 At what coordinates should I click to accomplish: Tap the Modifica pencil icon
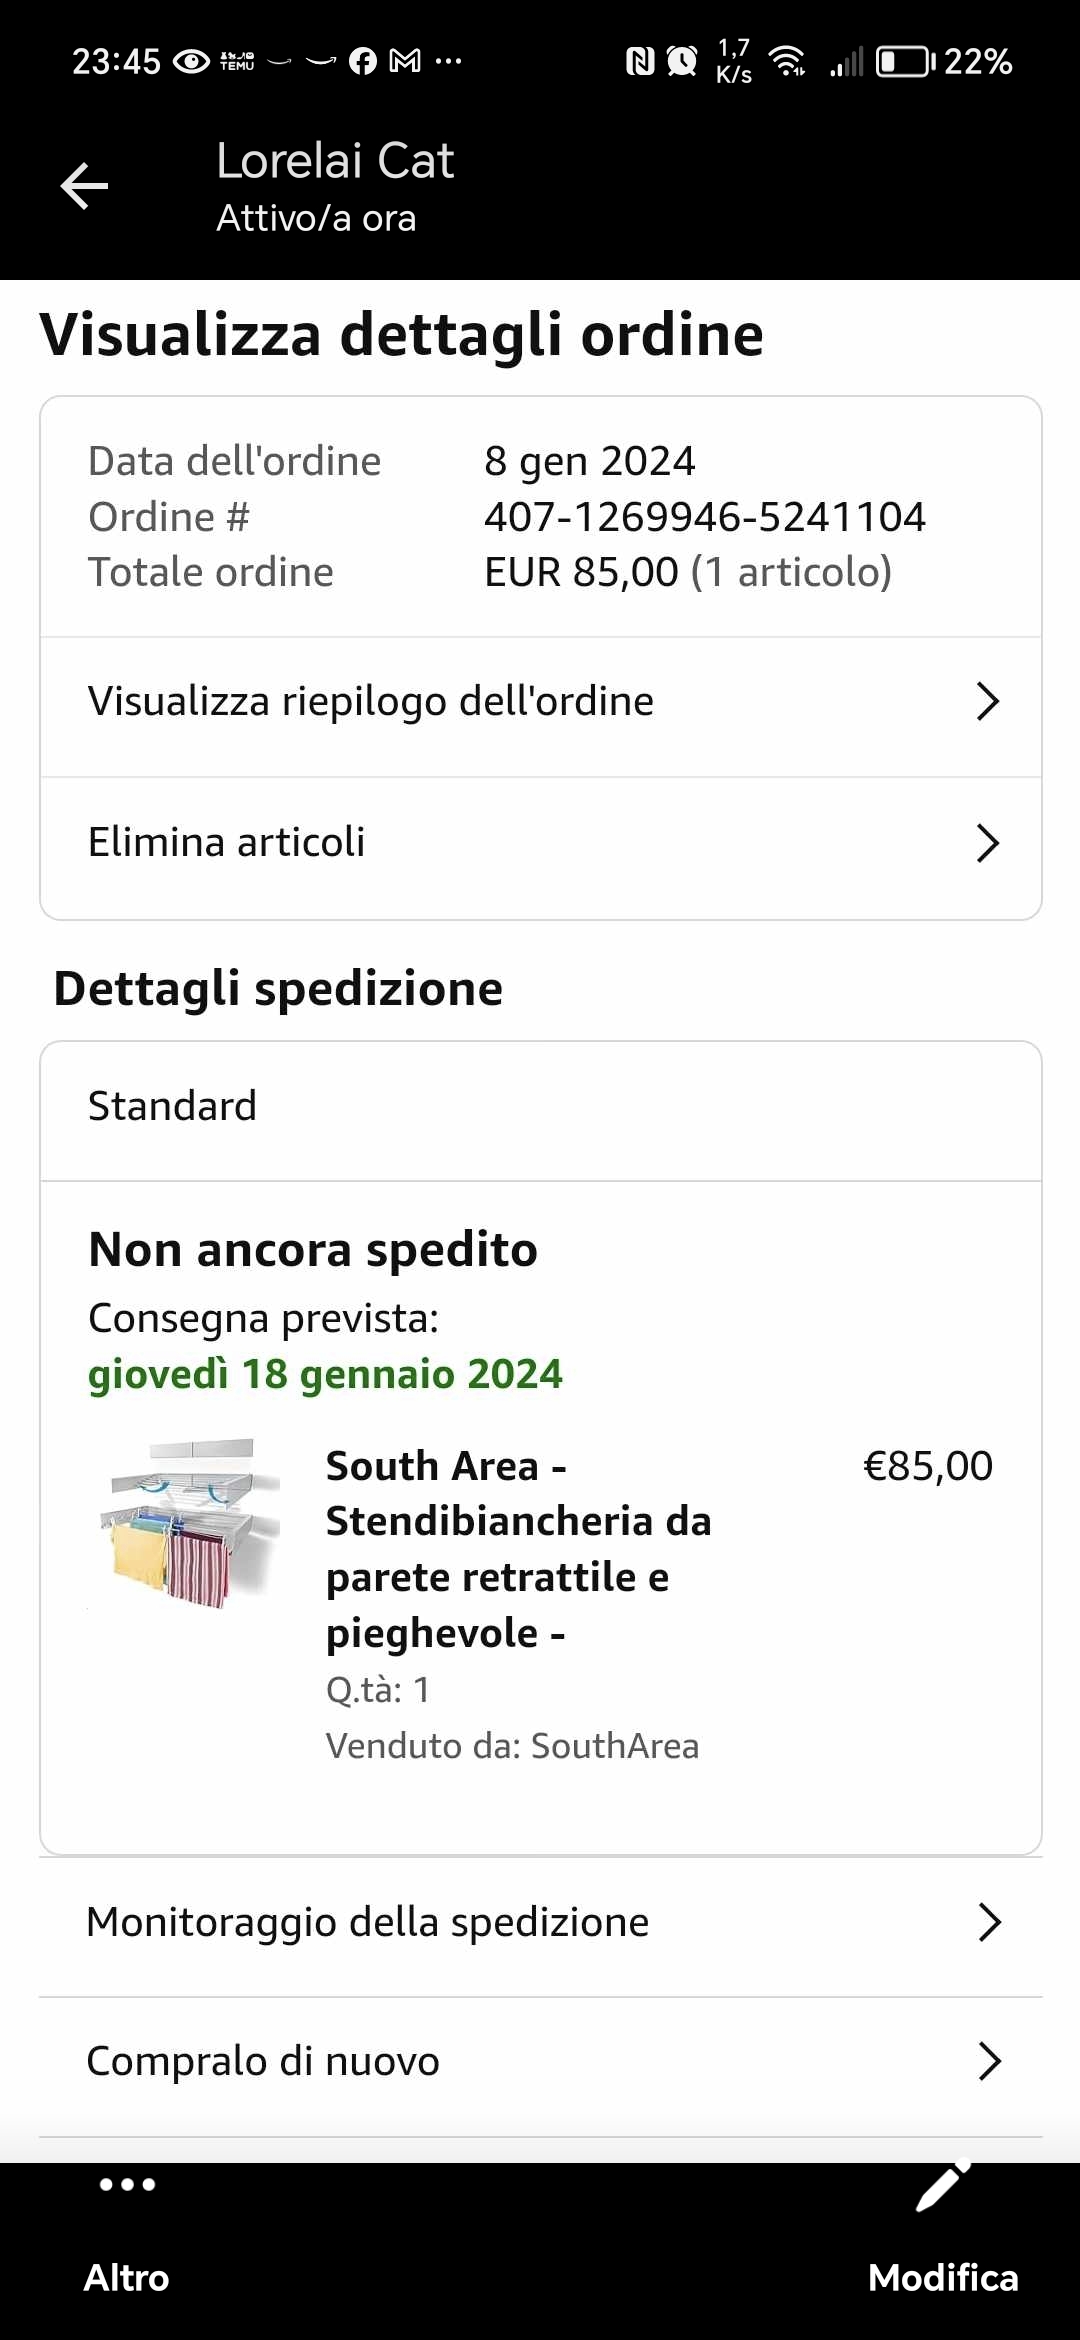pyautogui.click(x=943, y=2188)
